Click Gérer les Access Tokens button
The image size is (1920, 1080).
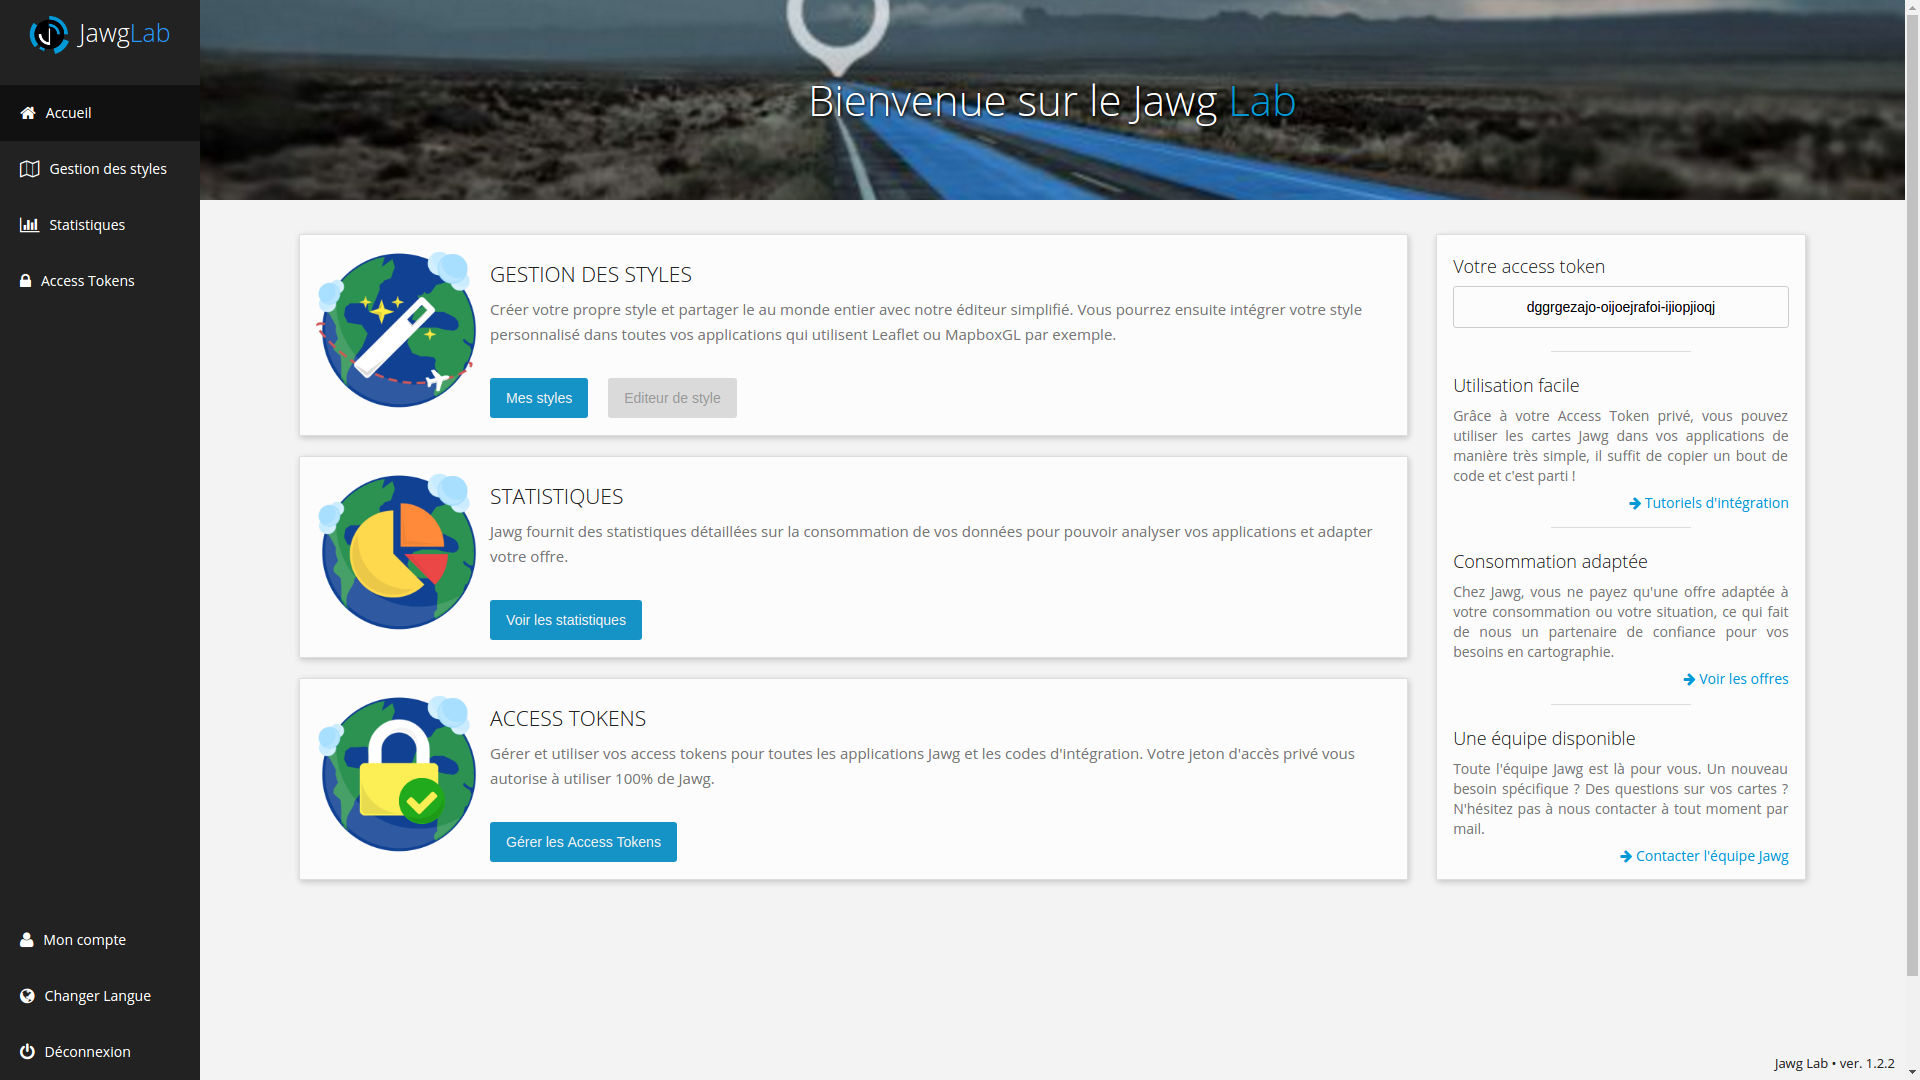pos(583,842)
